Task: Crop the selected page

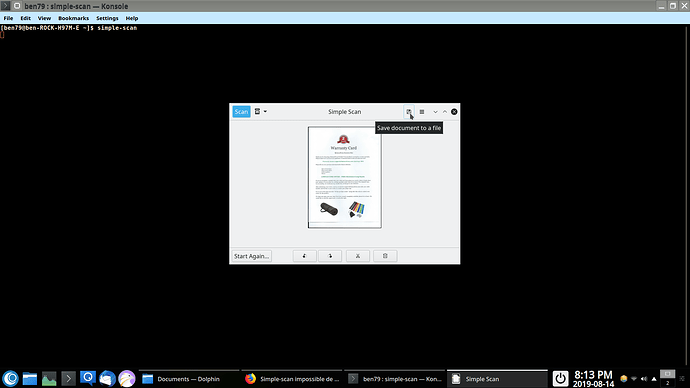Action: click(x=358, y=256)
